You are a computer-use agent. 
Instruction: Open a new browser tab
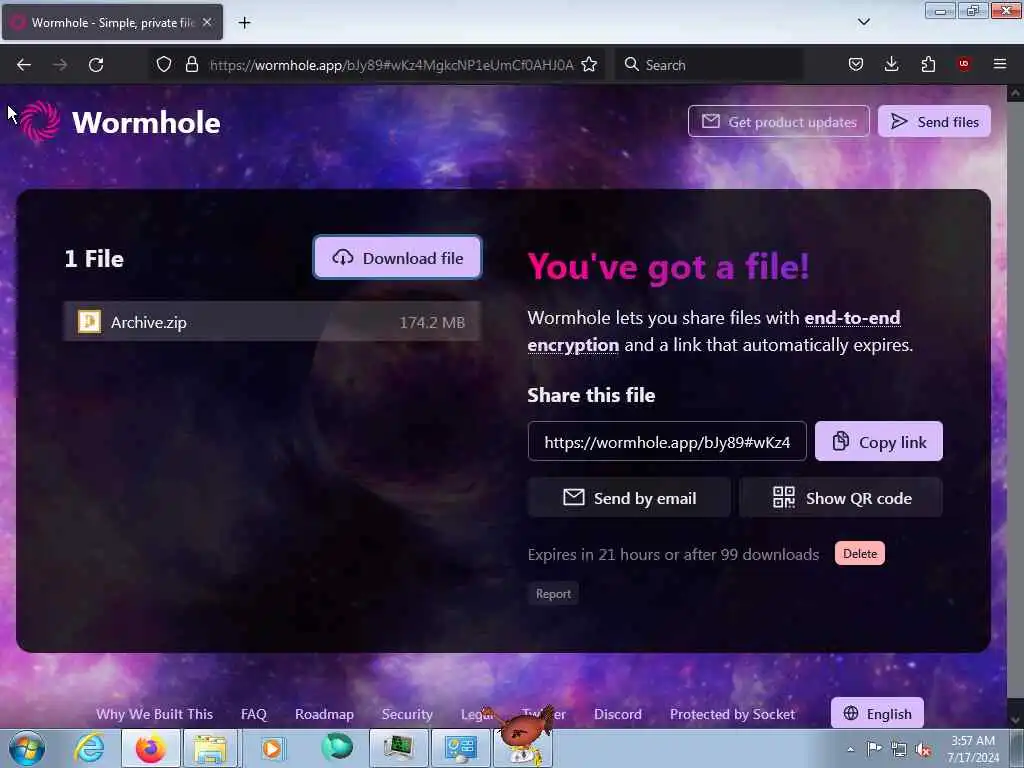244,23
